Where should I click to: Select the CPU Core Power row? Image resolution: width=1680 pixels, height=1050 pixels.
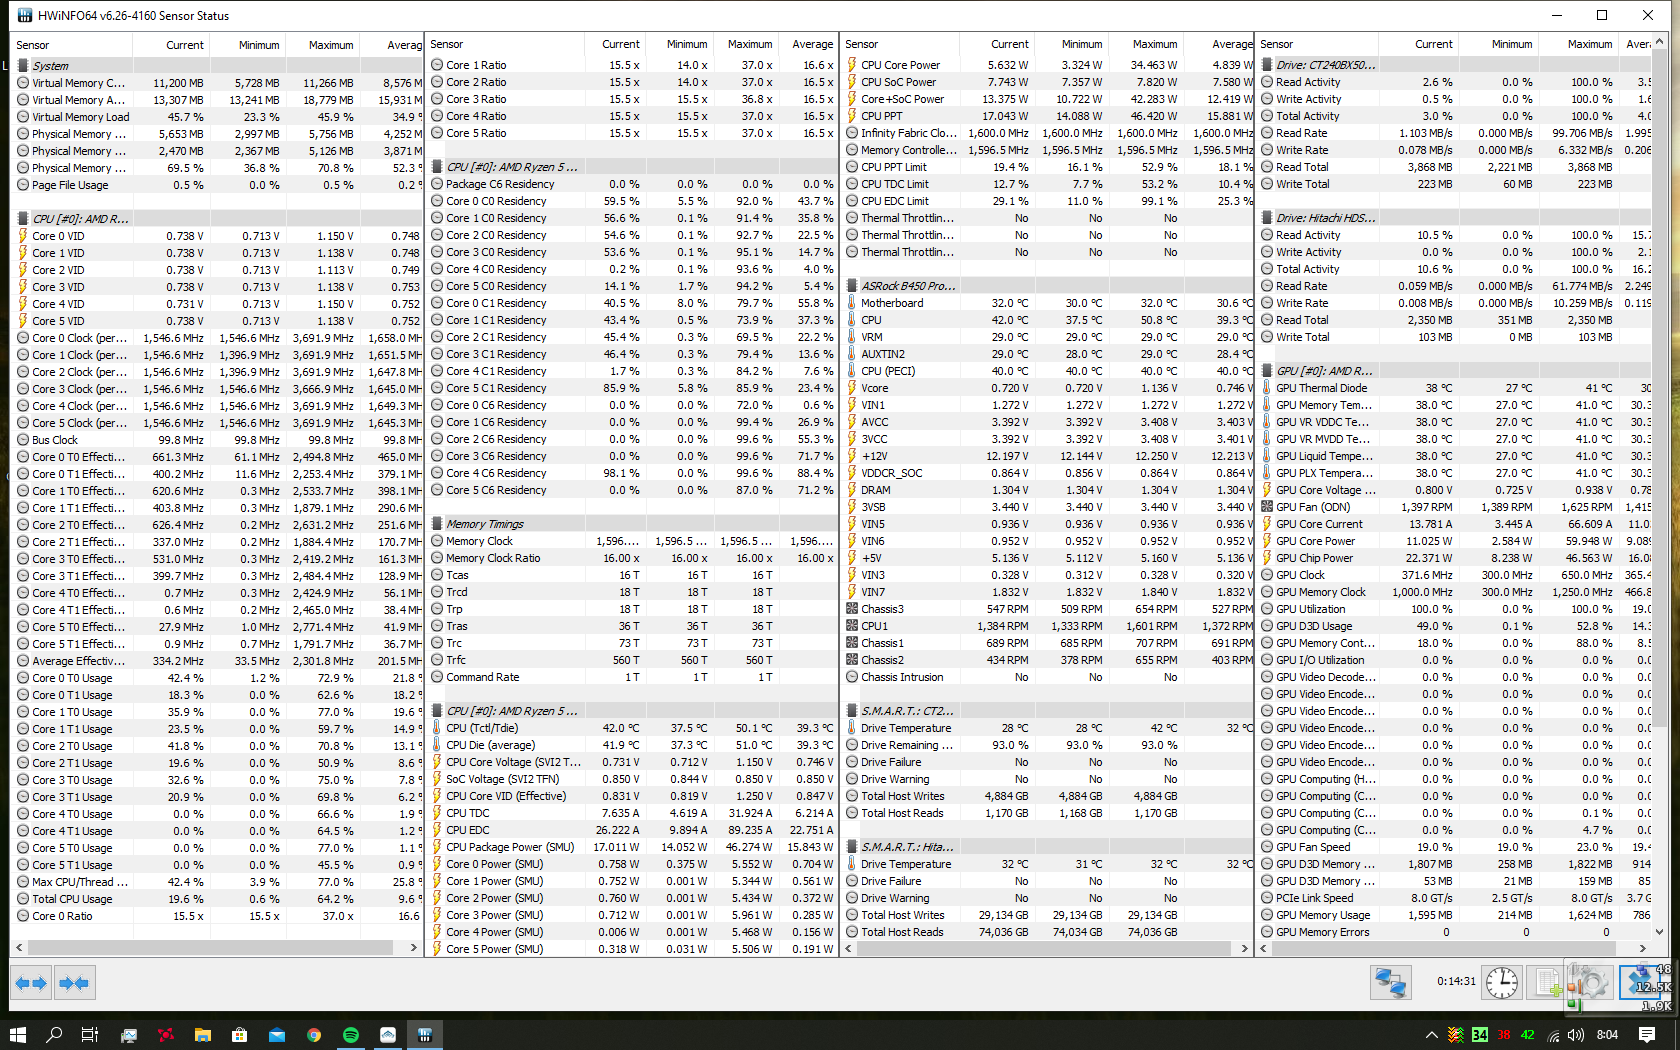point(1048,65)
